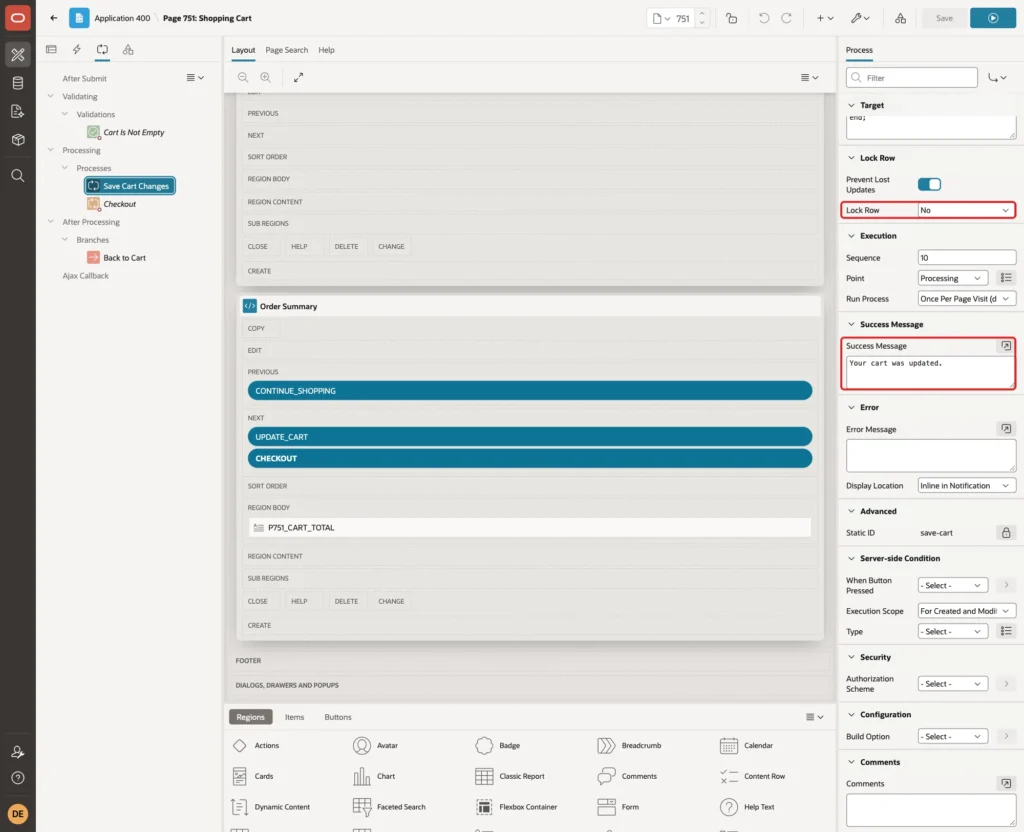
Task: Open the Run Process dropdown
Action: pyautogui.click(x=965, y=298)
